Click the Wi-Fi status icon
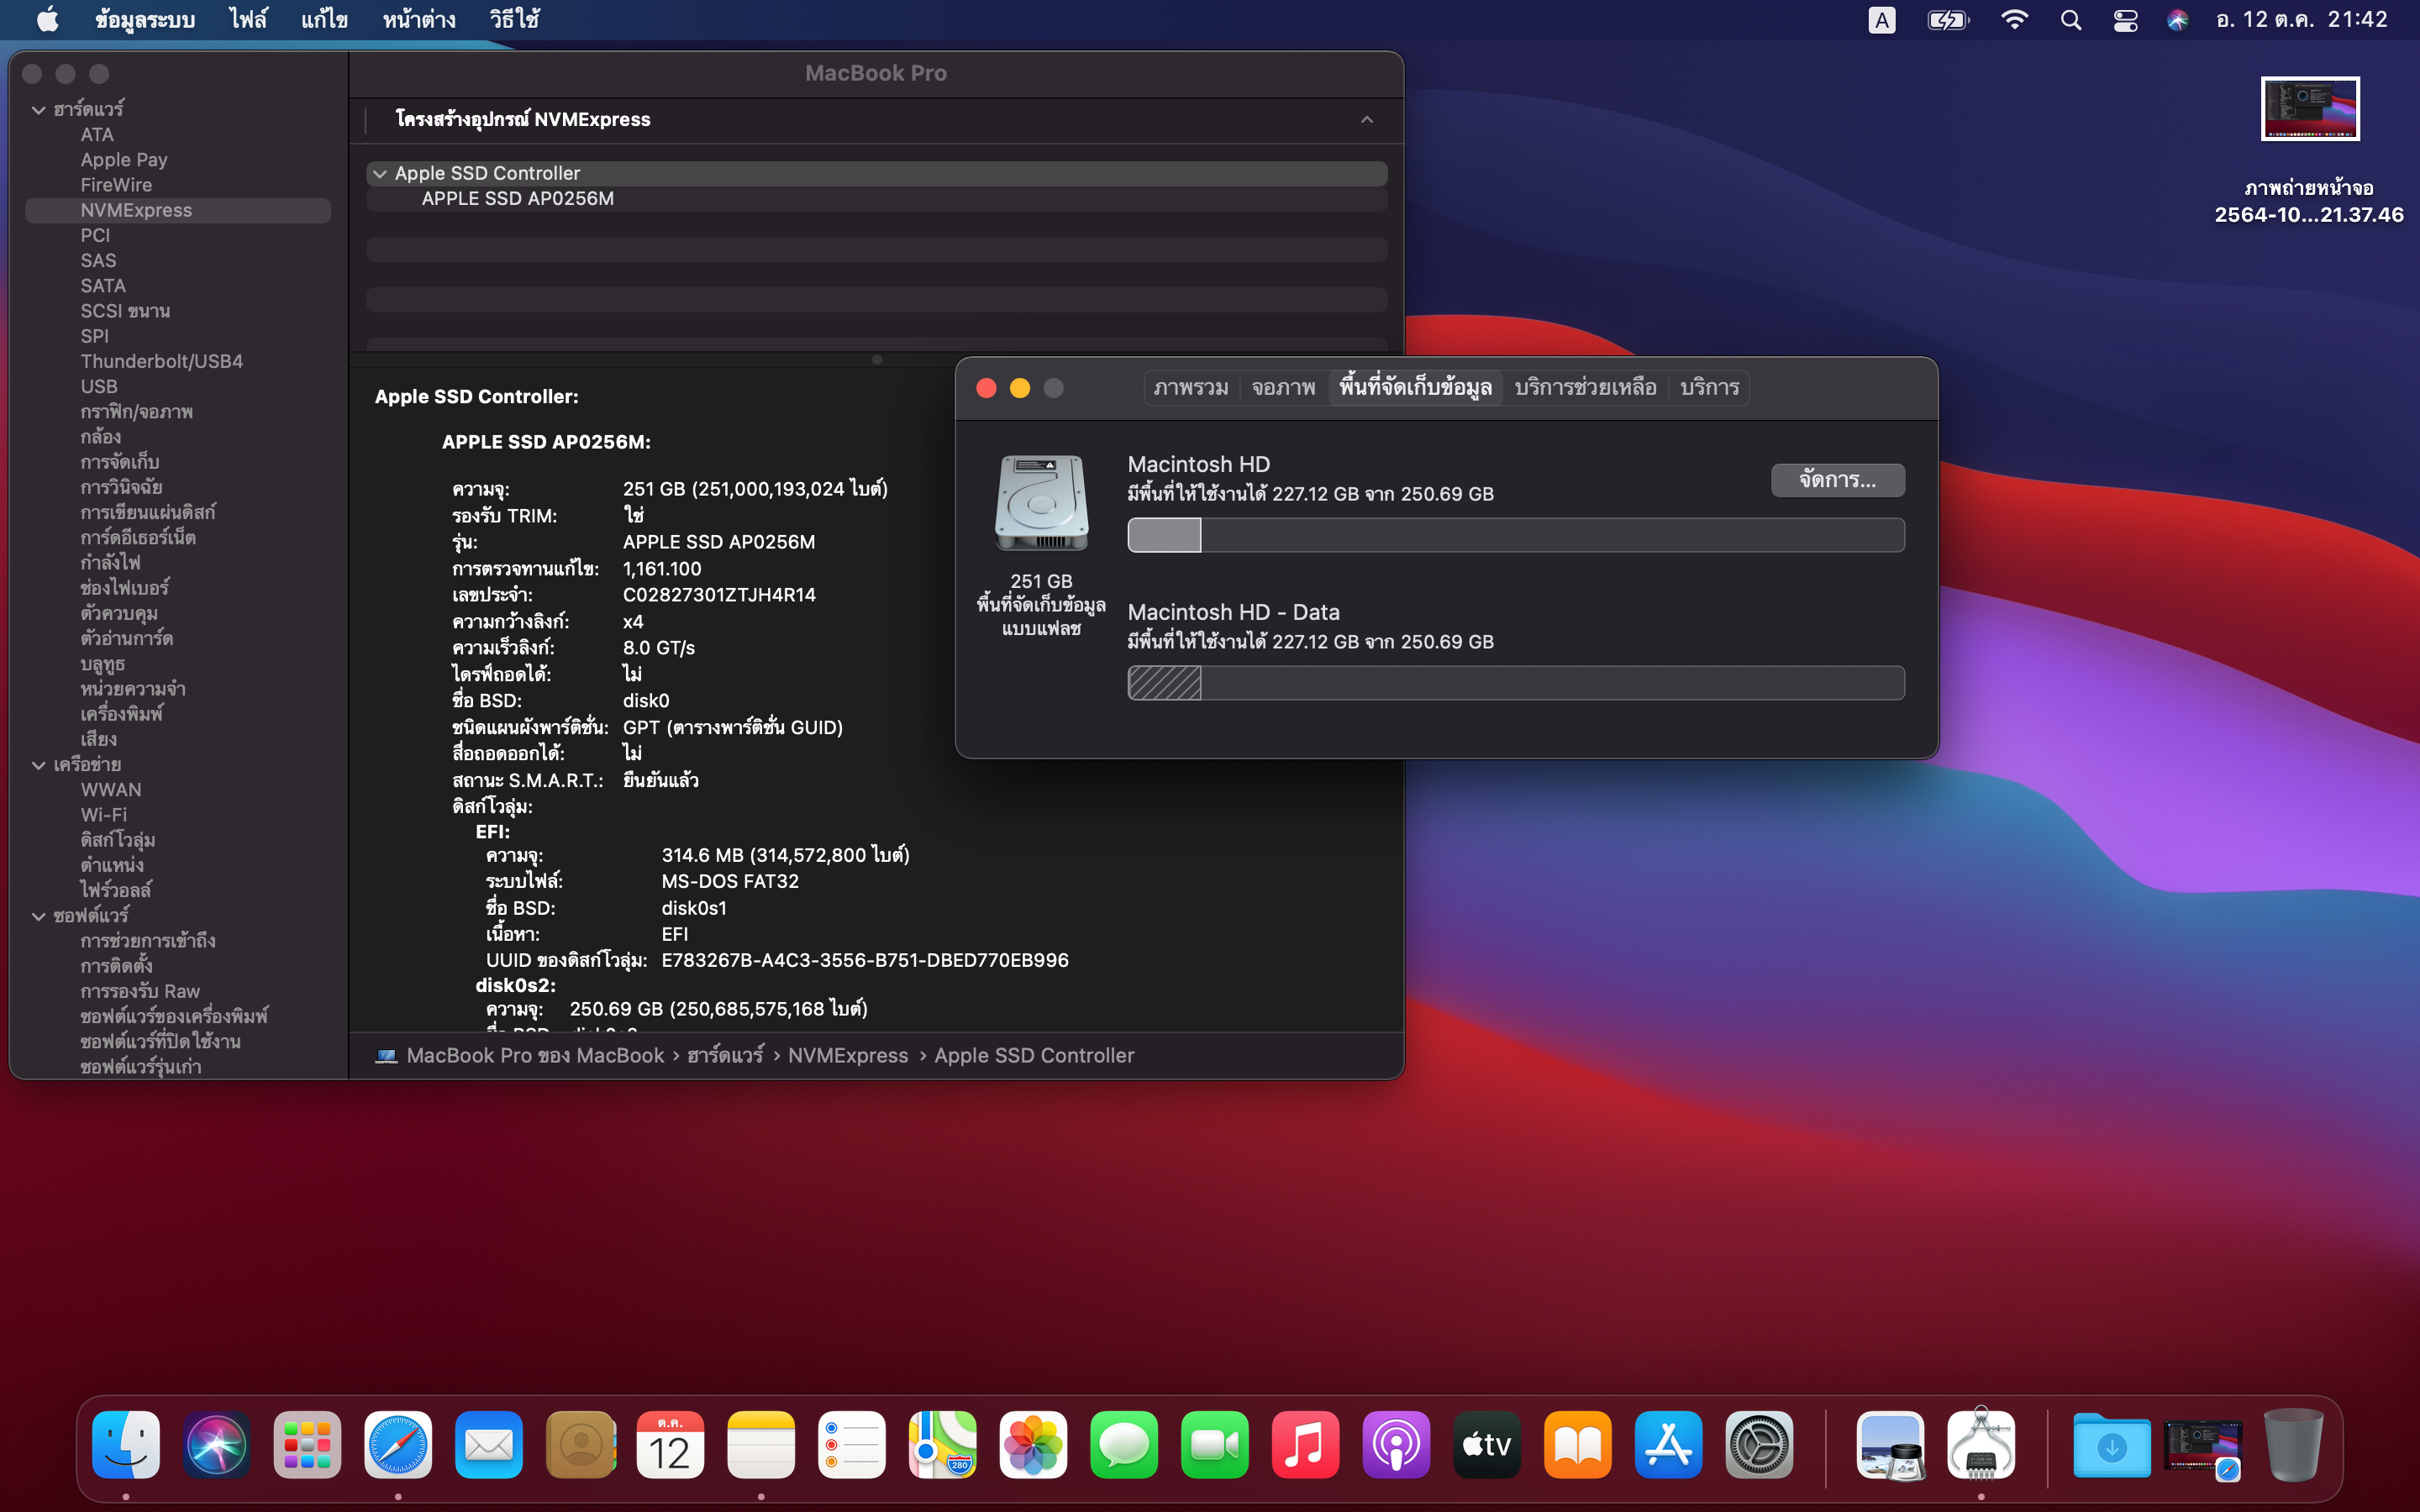The width and height of the screenshot is (2420, 1512). [x=2016, y=19]
